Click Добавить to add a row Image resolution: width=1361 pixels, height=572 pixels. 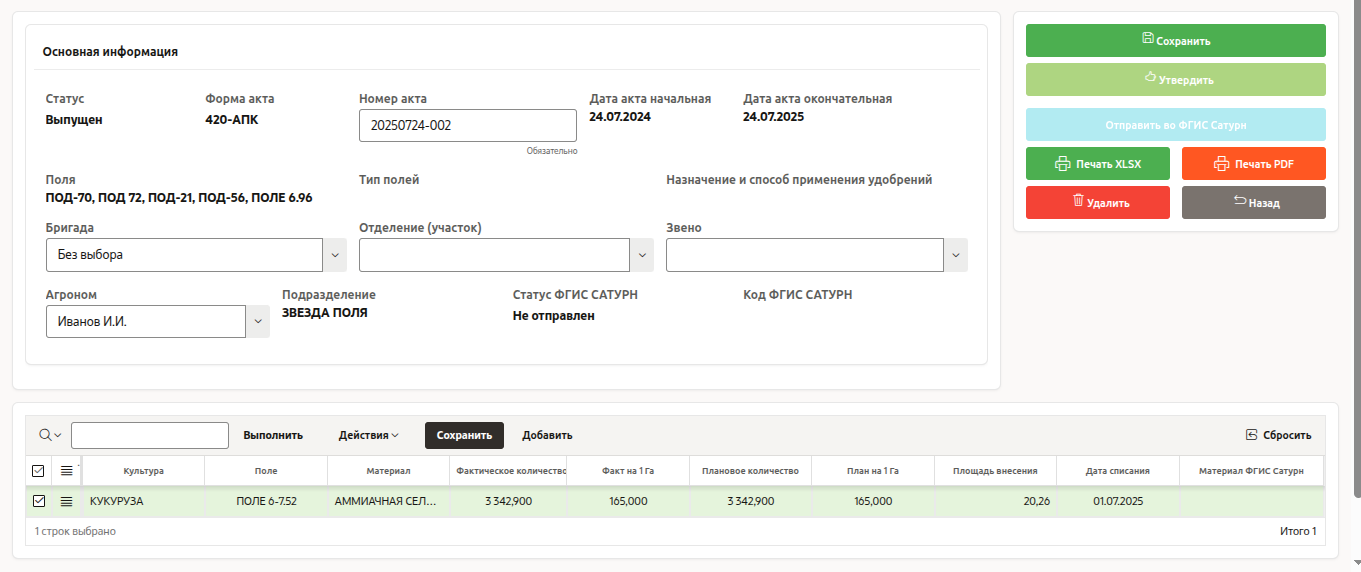pyautogui.click(x=547, y=435)
